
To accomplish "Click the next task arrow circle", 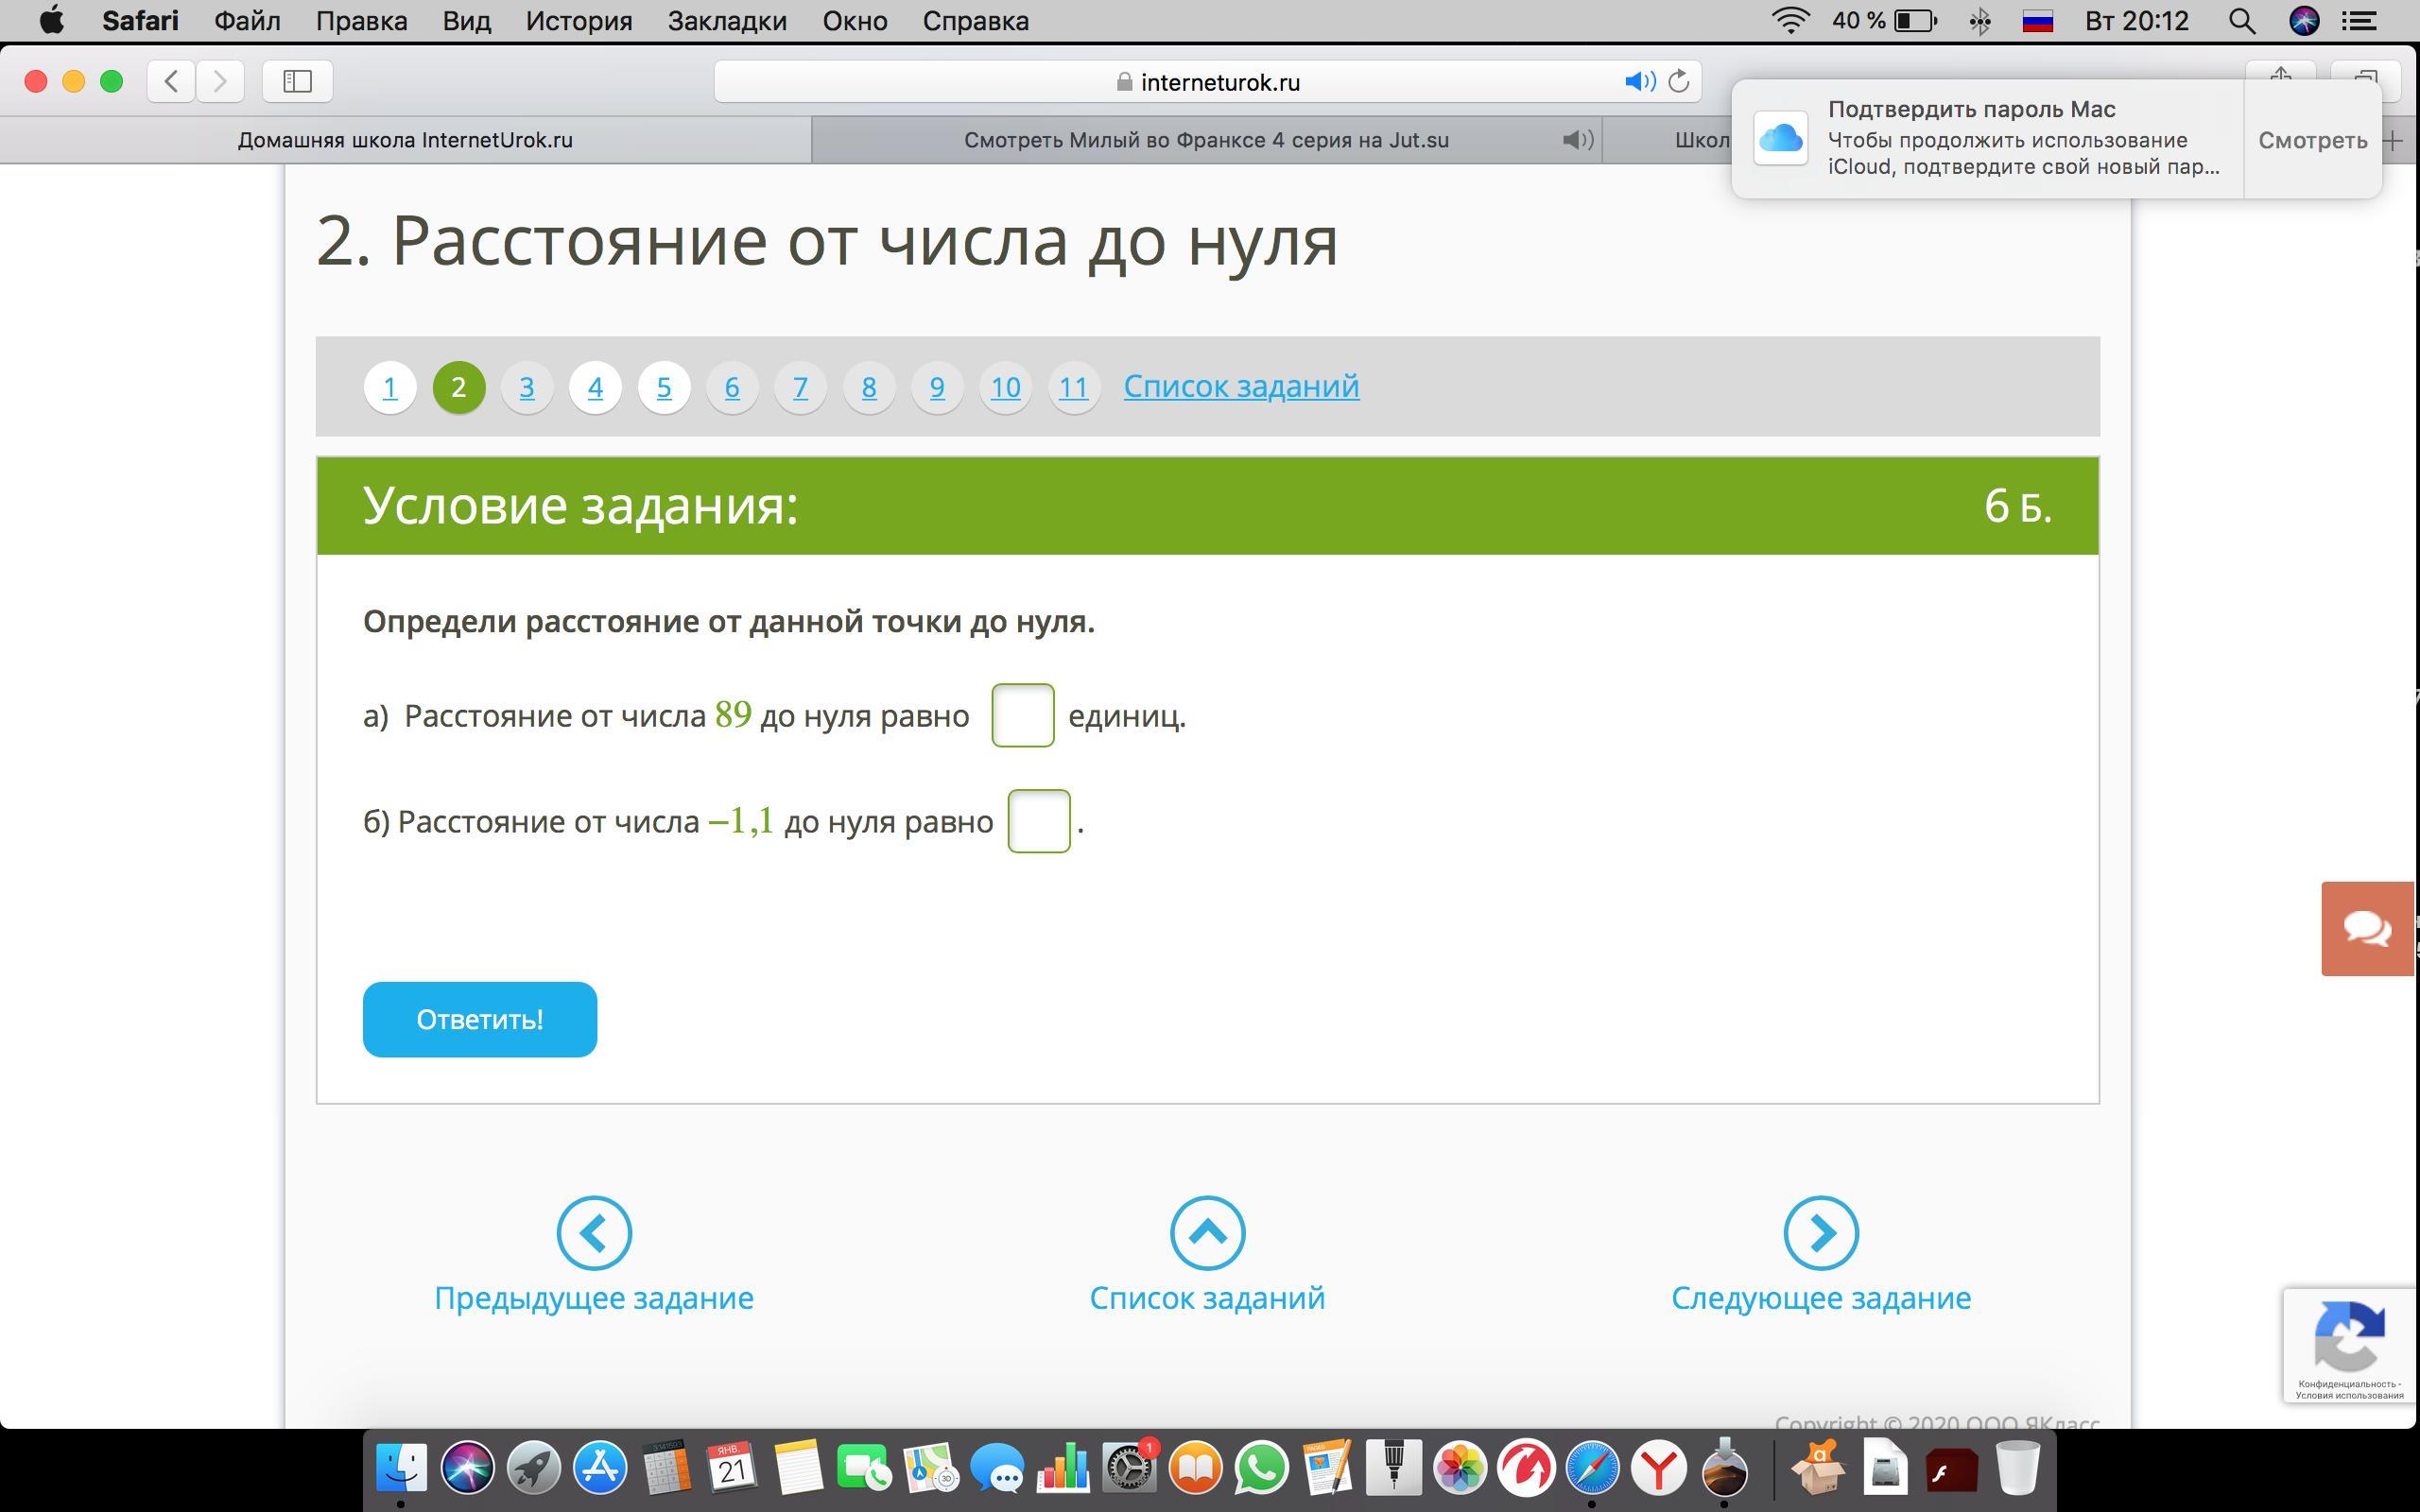I will [1820, 1232].
